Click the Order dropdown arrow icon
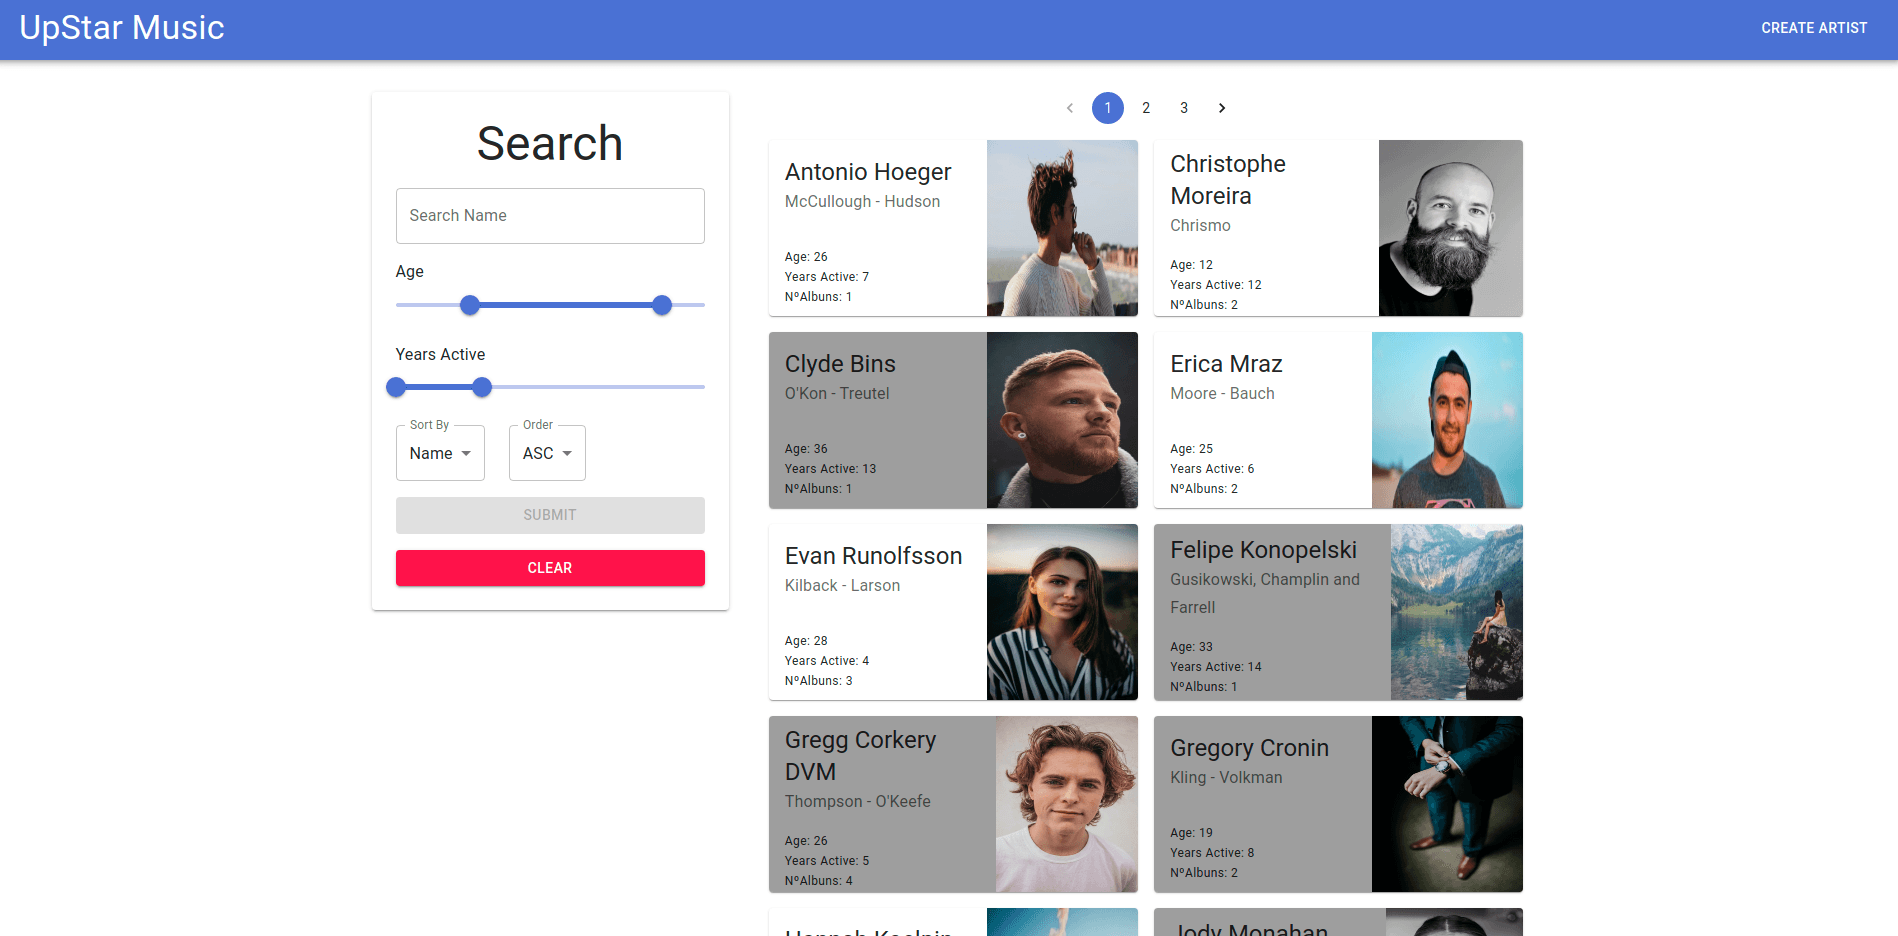1898x936 pixels. (x=567, y=453)
